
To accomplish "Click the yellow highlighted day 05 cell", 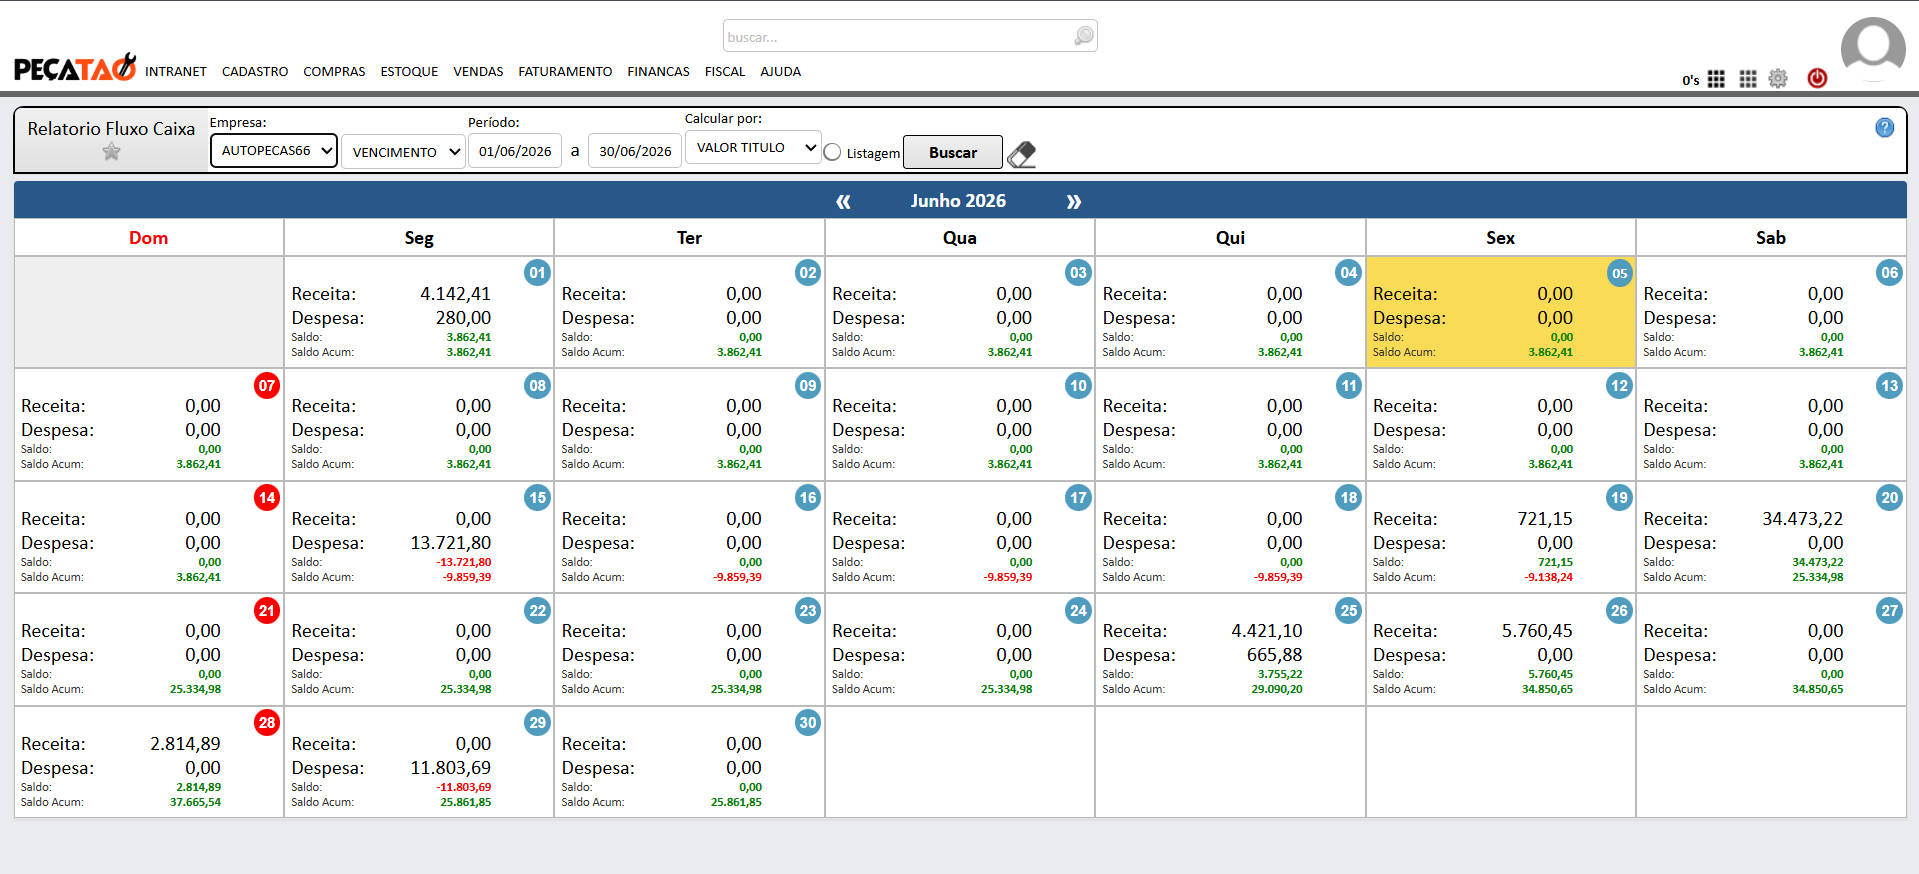I will coord(1500,312).
